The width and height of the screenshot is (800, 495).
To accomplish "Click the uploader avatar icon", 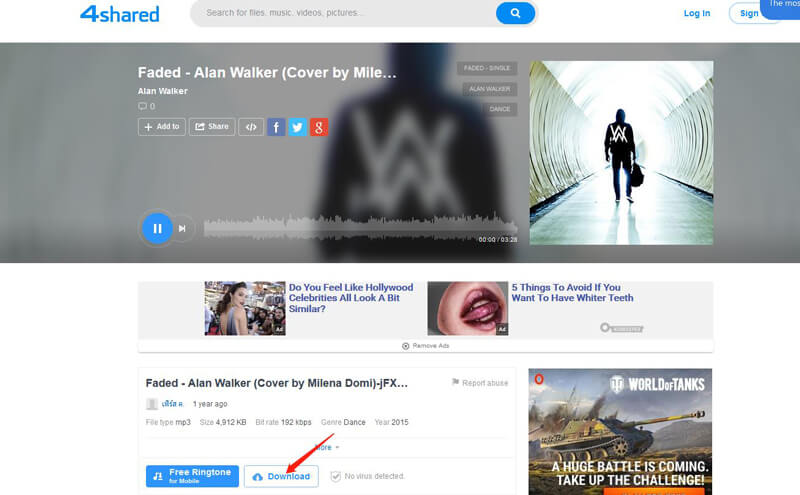I will (152, 404).
